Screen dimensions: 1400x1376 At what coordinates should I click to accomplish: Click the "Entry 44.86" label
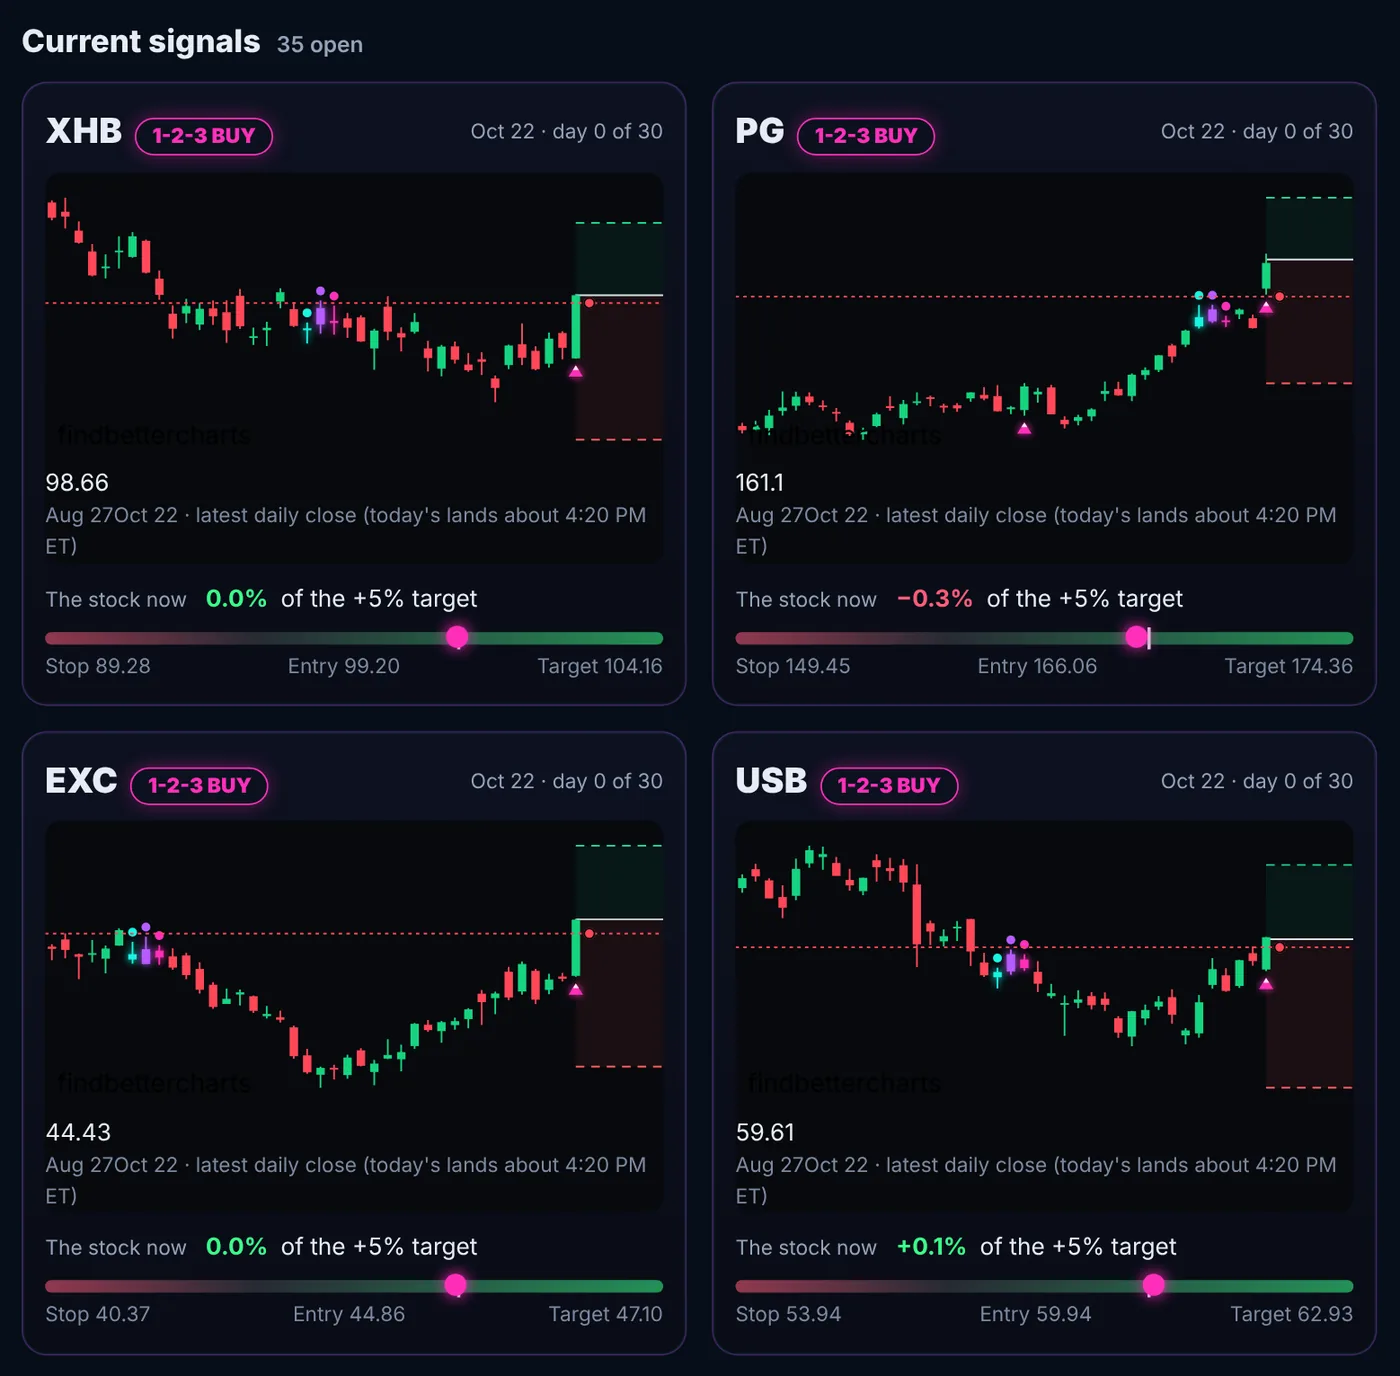click(349, 1315)
